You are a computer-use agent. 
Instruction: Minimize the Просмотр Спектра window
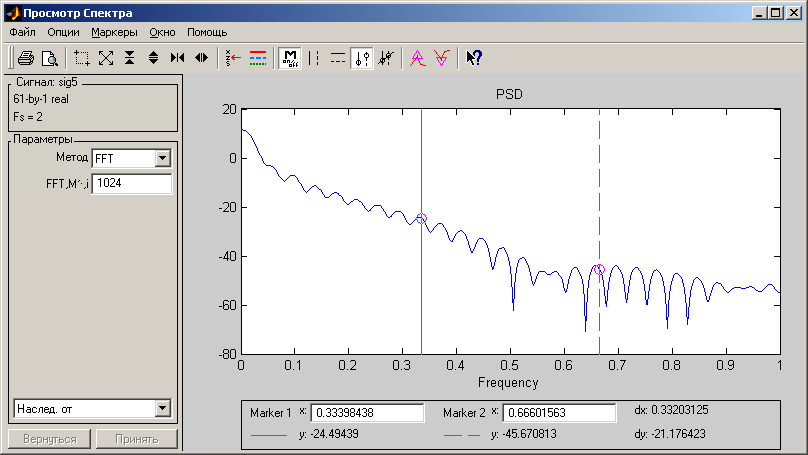point(758,13)
